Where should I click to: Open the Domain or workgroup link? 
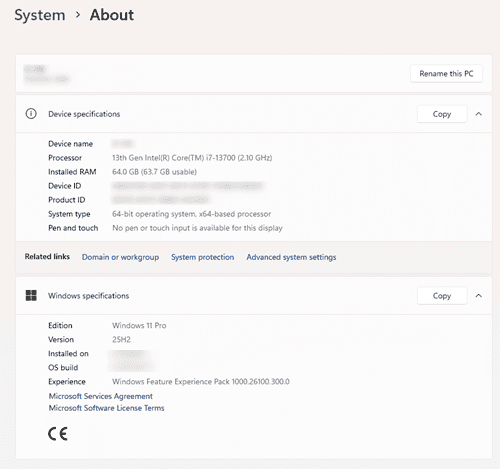point(120,257)
